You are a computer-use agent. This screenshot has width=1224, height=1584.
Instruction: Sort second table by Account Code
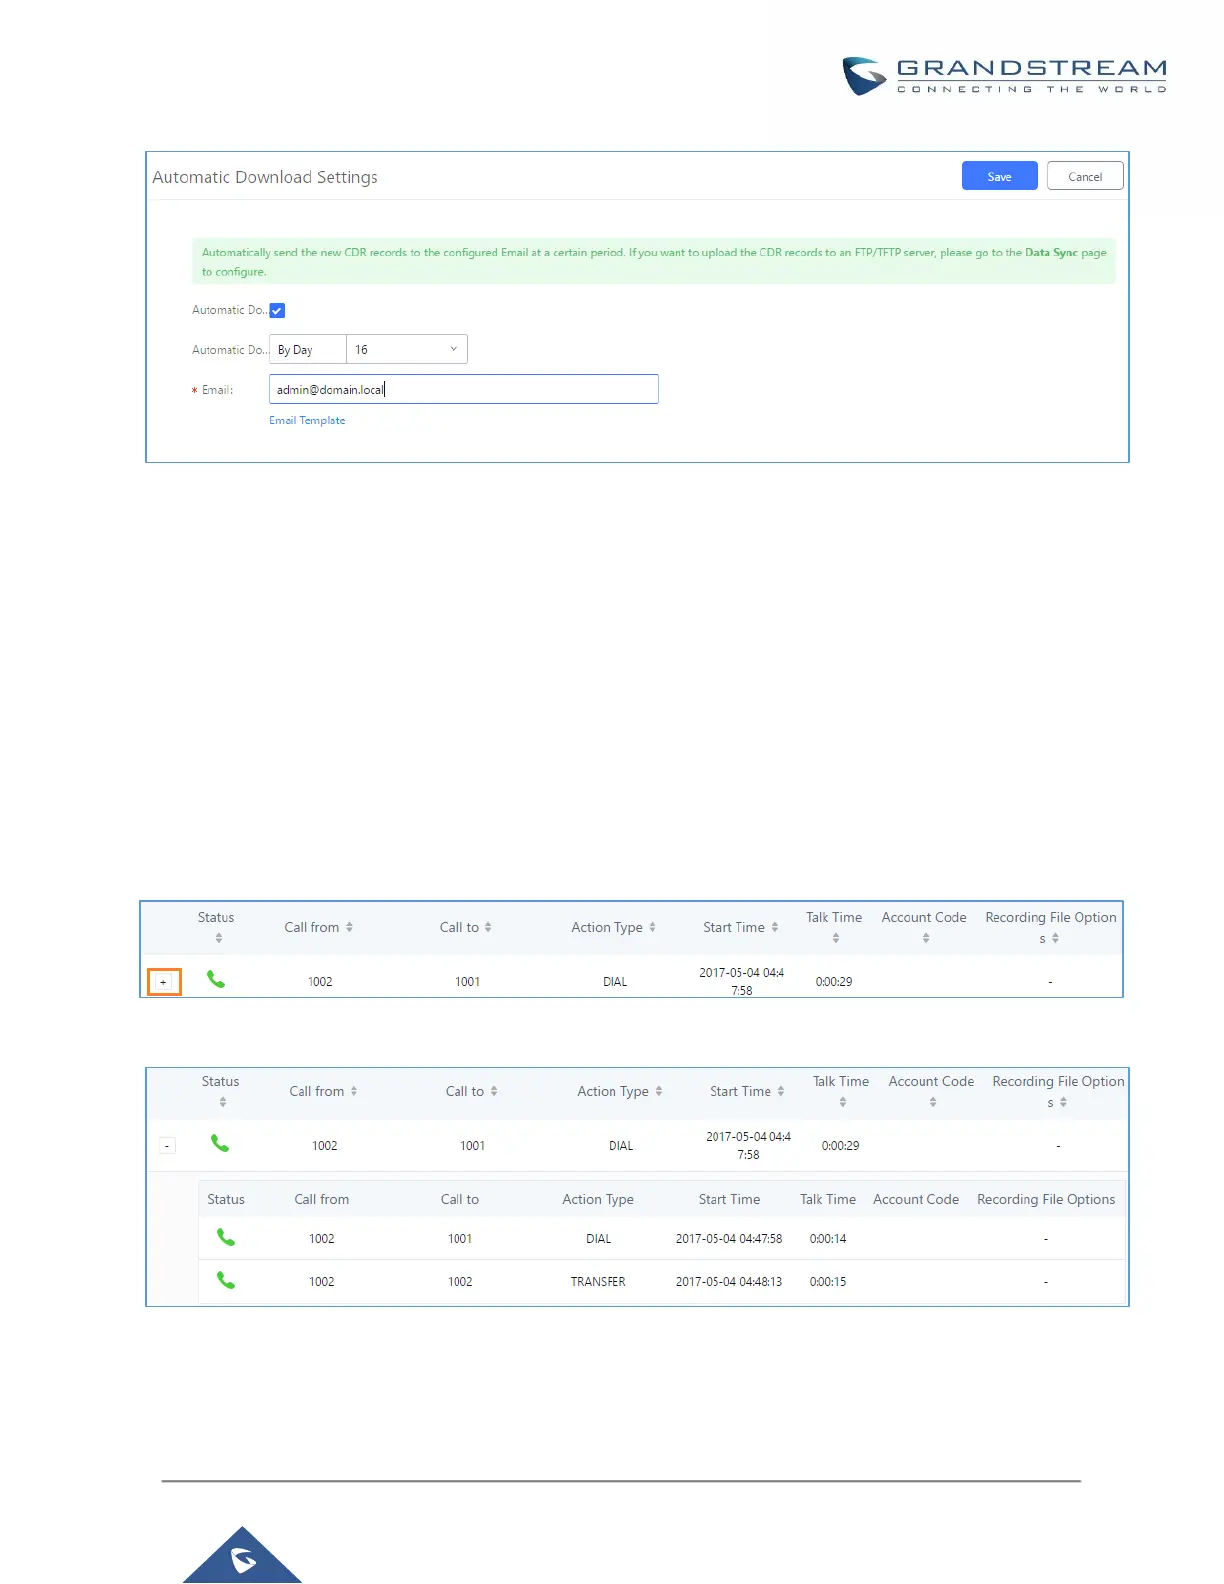pyautogui.click(x=933, y=1102)
